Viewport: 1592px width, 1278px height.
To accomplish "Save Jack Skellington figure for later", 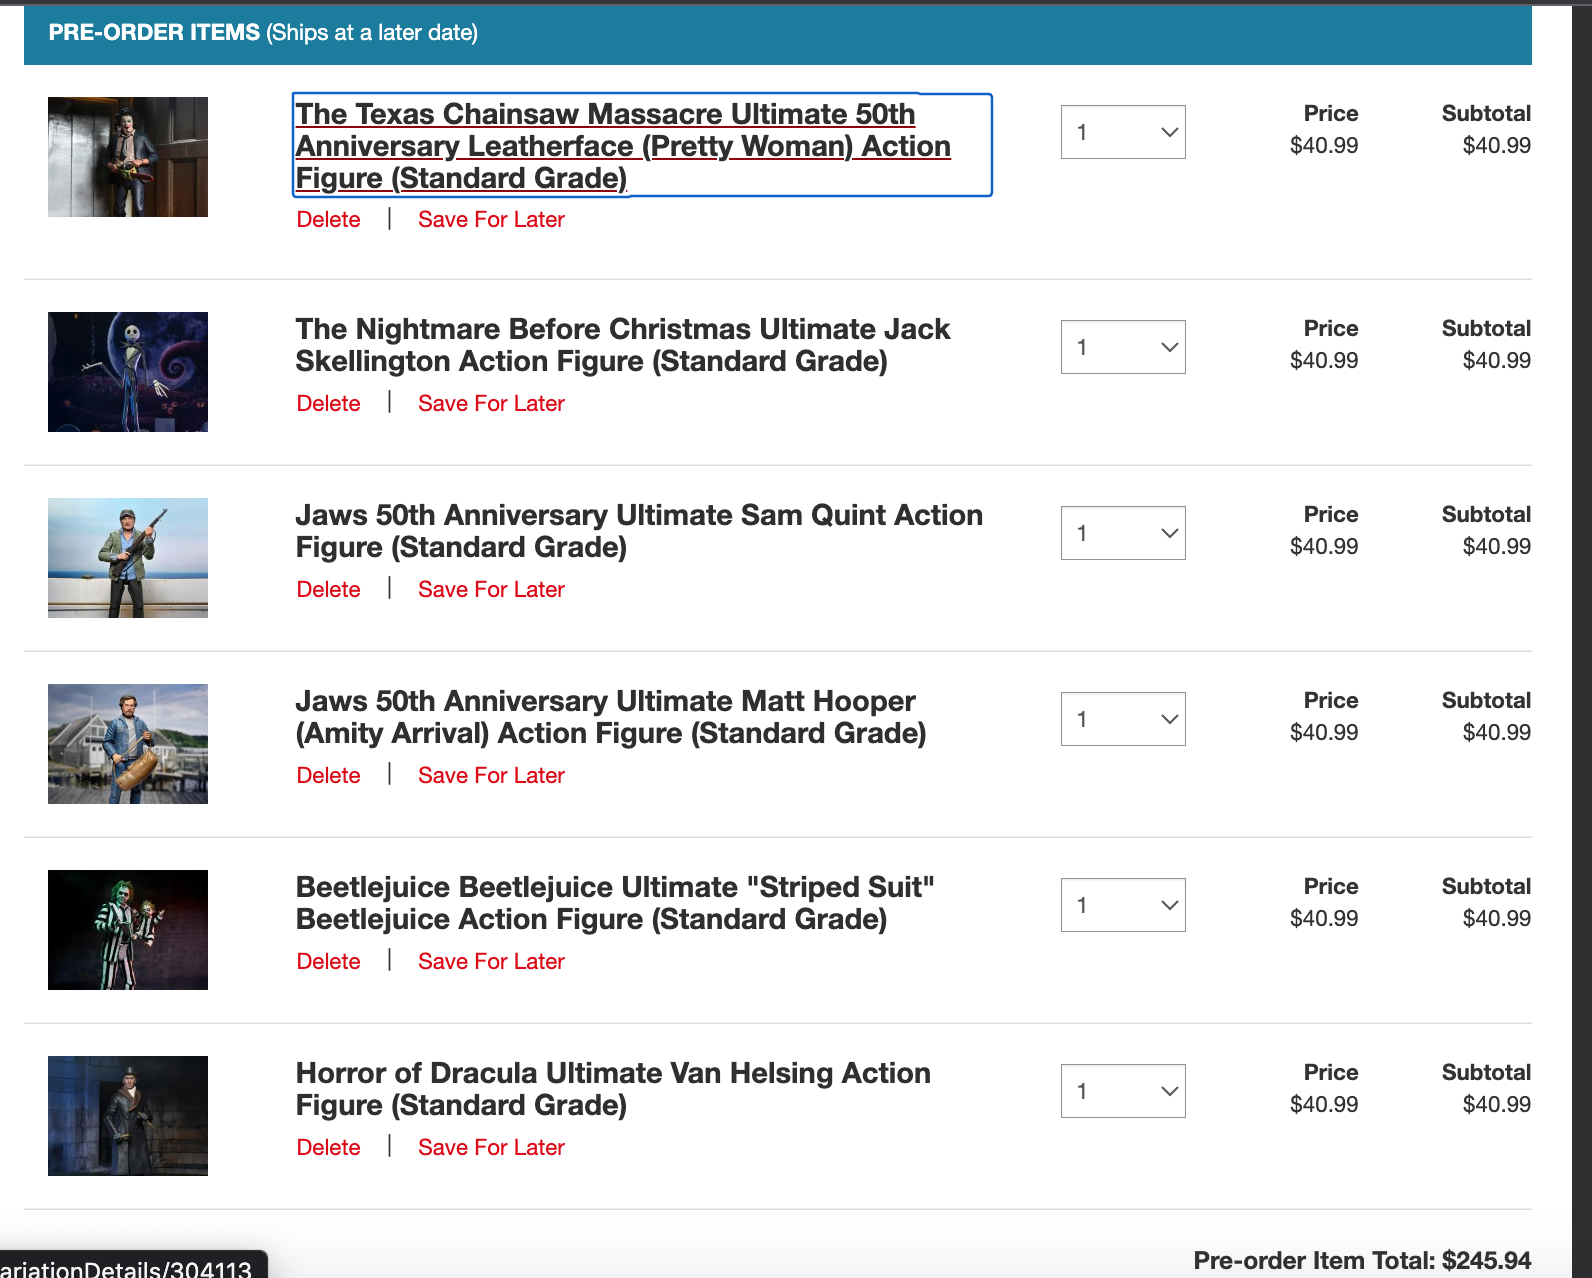I will (x=491, y=404).
